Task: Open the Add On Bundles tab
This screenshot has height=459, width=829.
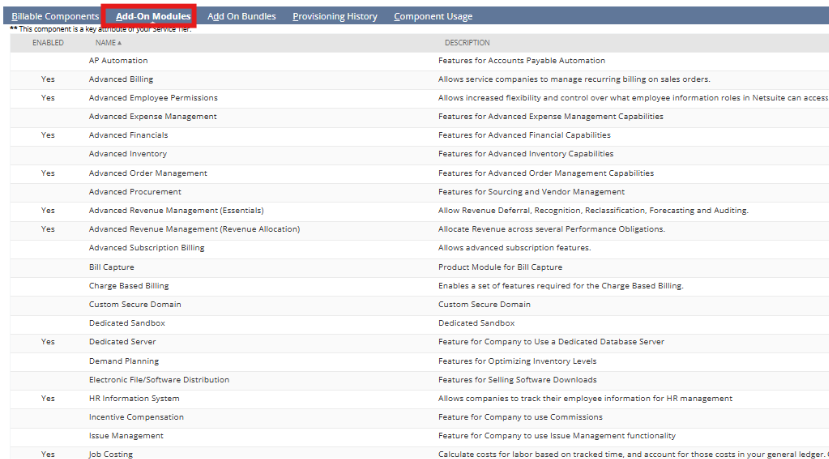Action: click(241, 16)
